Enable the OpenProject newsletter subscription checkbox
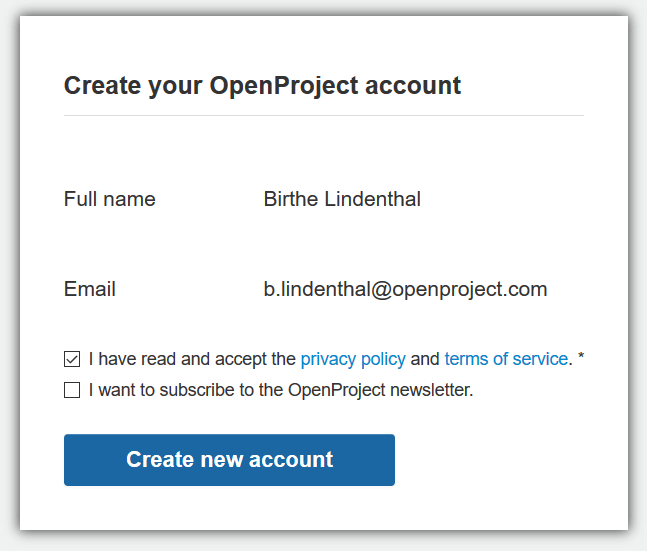647x551 pixels. click(72, 390)
